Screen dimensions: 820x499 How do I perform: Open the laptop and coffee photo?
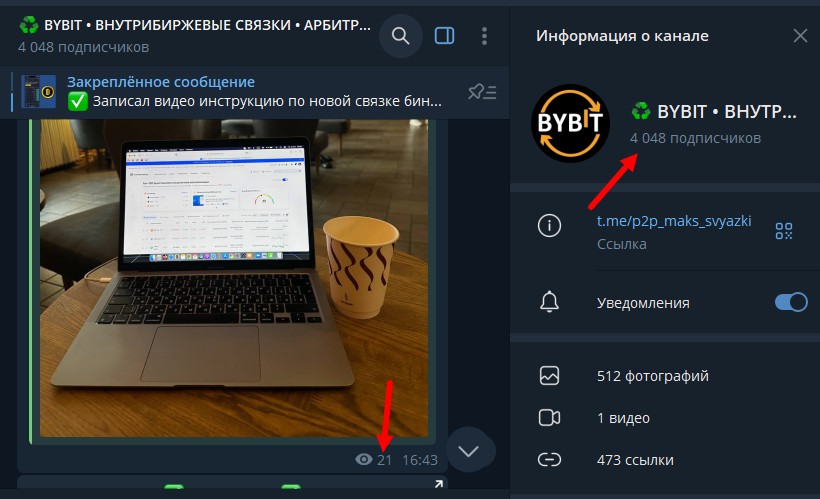(234, 278)
